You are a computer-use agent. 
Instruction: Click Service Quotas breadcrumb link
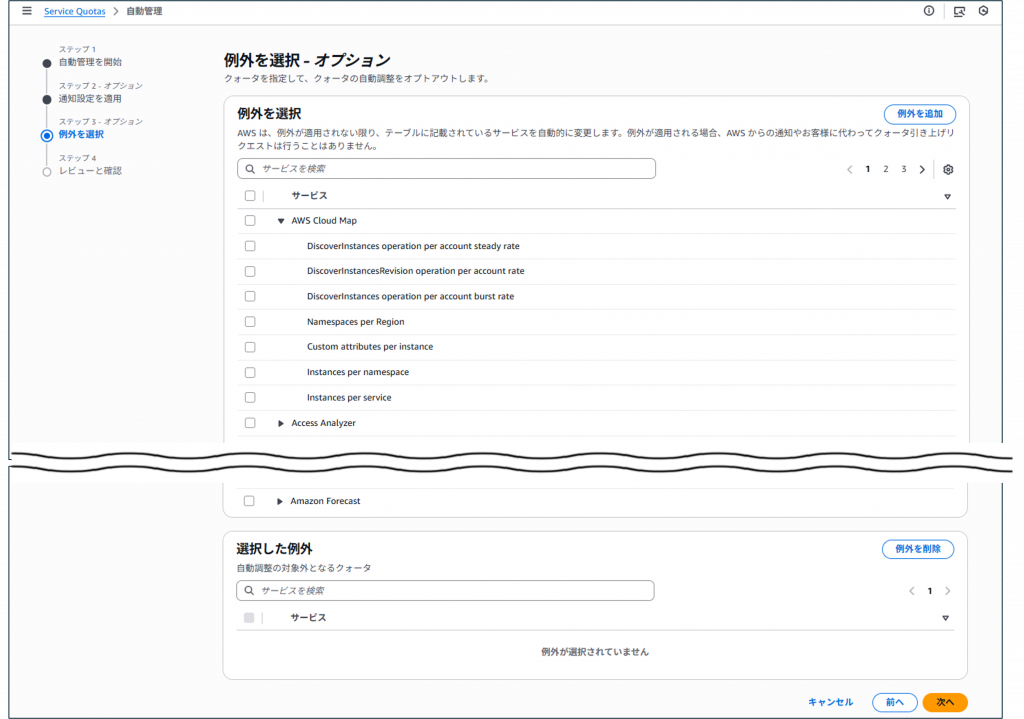point(75,11)
